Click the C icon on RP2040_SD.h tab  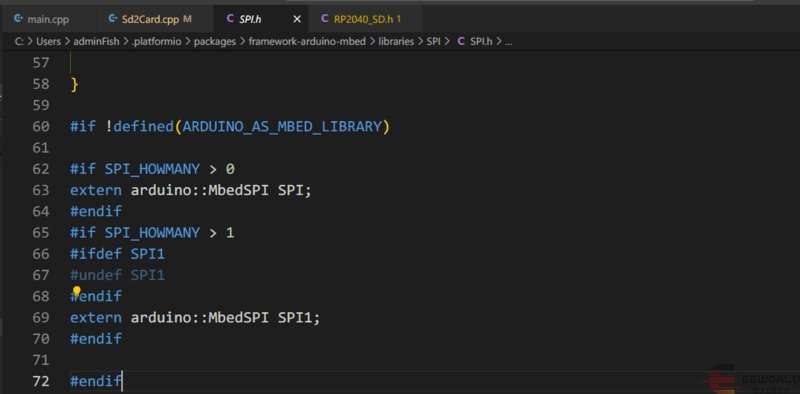(324, 19)
